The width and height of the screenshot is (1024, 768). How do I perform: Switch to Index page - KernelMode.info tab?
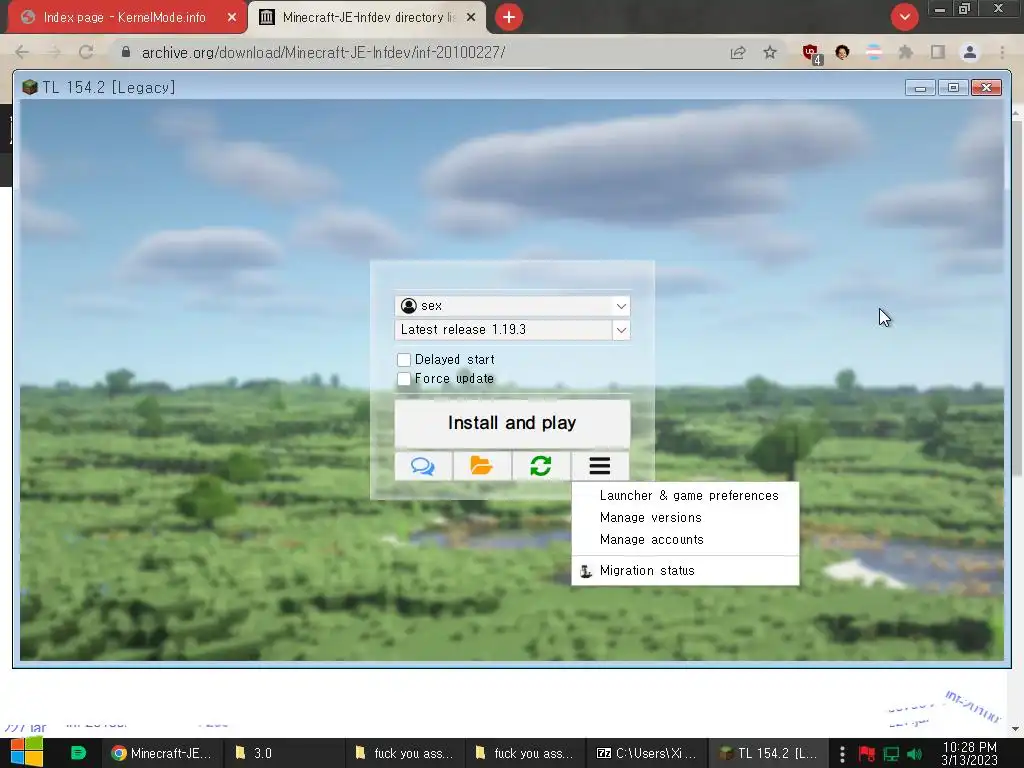[124, 18]
